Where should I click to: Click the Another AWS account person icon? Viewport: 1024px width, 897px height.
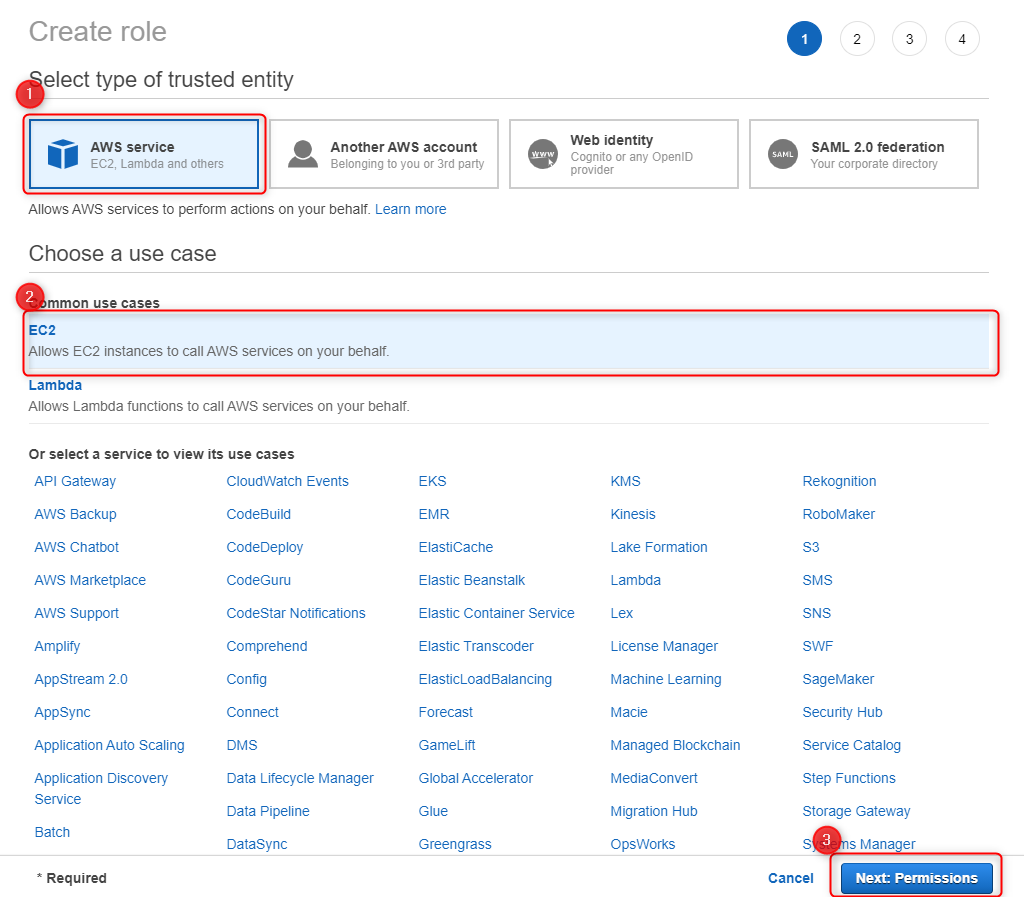point(303,154)
